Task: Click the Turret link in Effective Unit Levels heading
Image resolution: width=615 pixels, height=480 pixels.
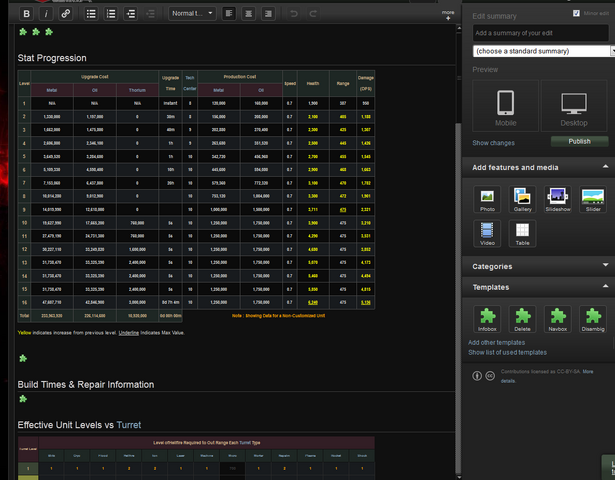Action: coord(129,425)
